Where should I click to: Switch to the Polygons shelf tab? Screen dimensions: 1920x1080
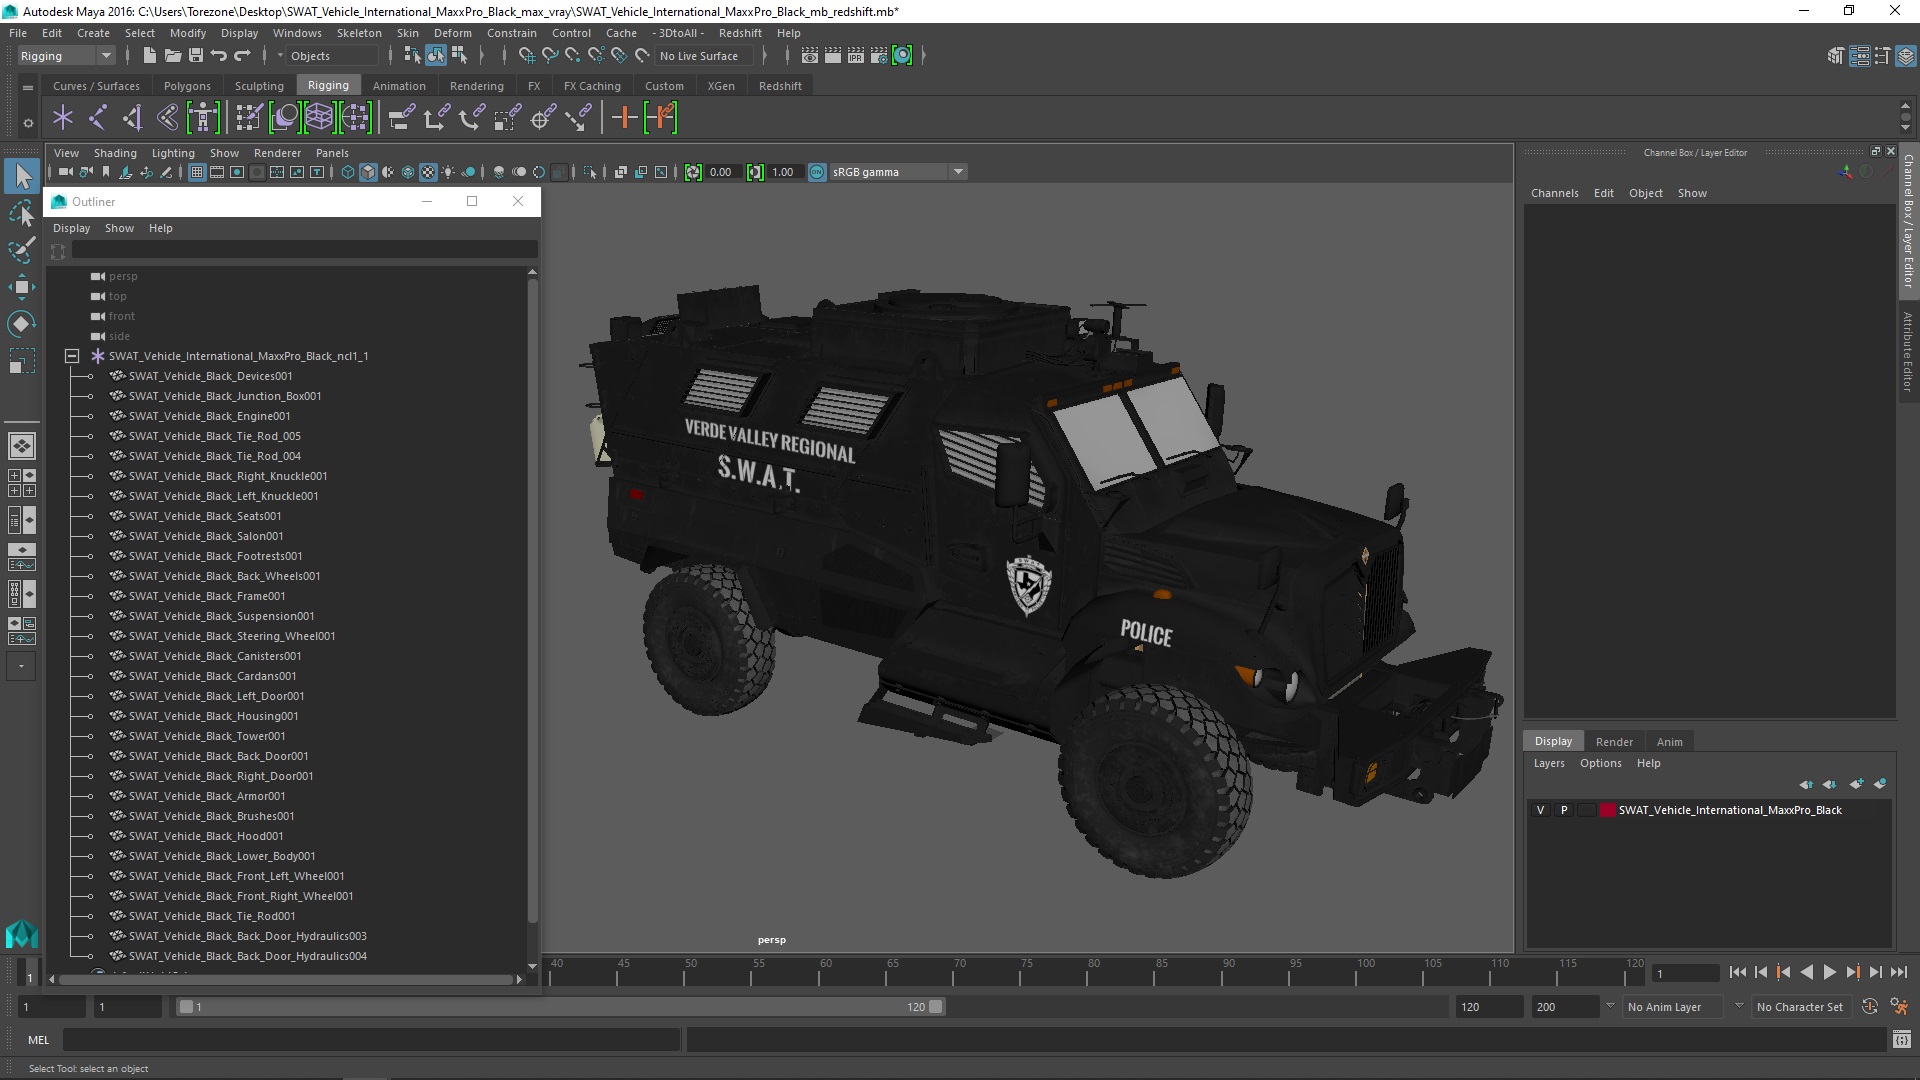coord(187,86)
